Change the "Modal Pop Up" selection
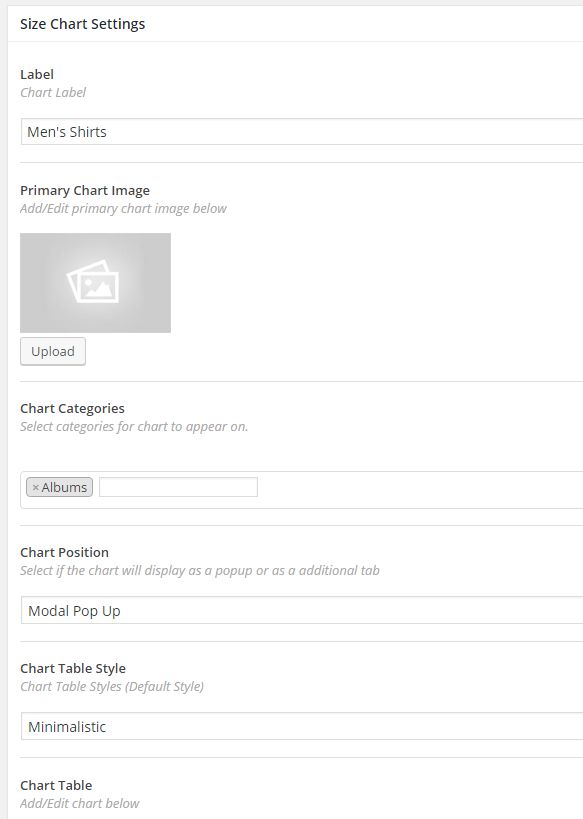 (x=300, y=609)
